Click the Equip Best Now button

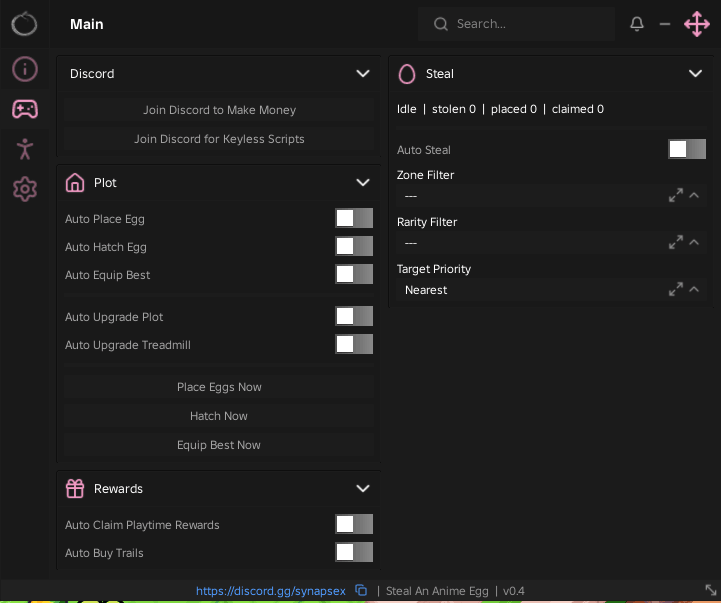click(x=219, y=445)
